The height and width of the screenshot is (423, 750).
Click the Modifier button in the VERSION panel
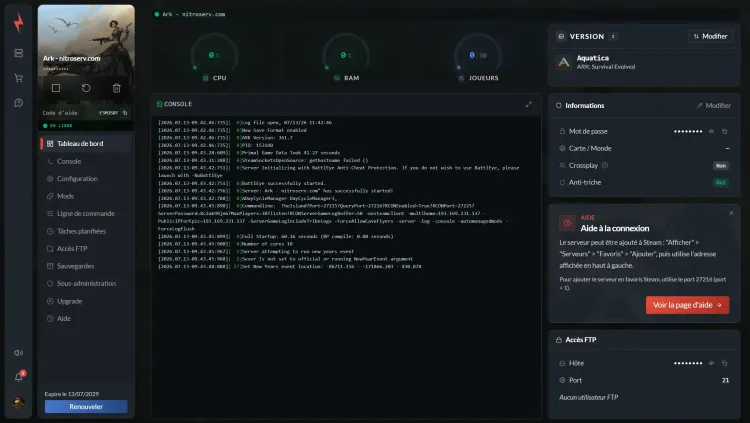click(710, 36)
